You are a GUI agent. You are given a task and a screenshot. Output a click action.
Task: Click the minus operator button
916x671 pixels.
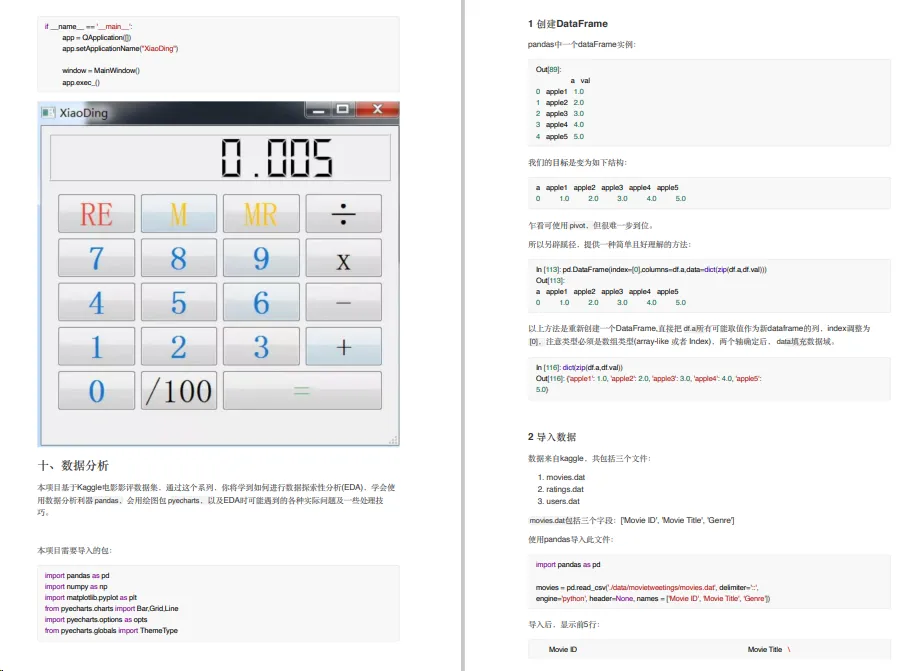344,303
